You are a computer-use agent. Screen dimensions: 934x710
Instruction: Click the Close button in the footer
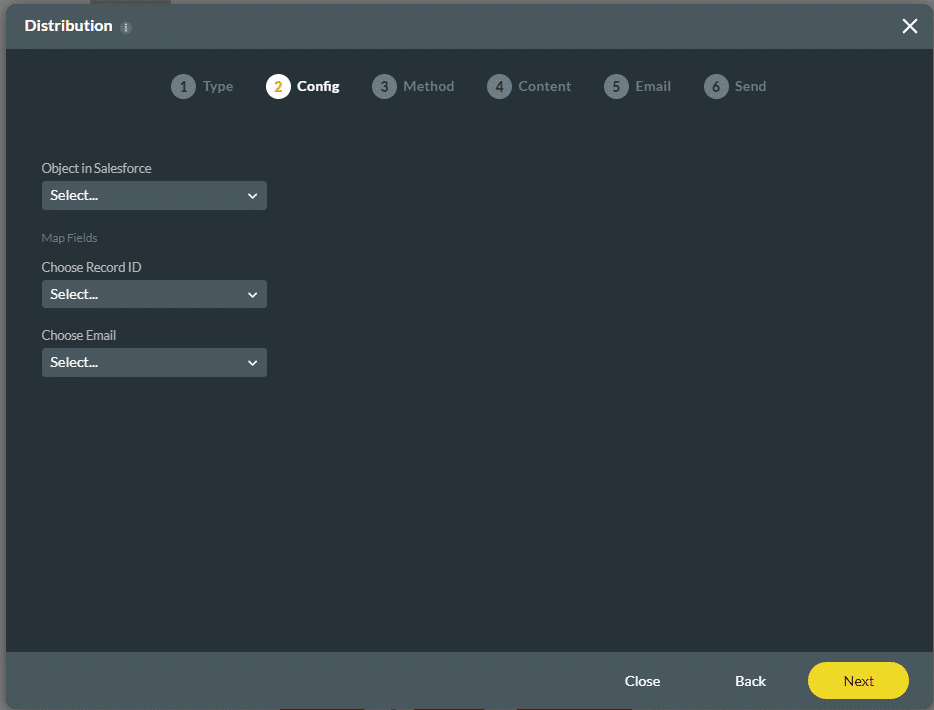[642, 681]
